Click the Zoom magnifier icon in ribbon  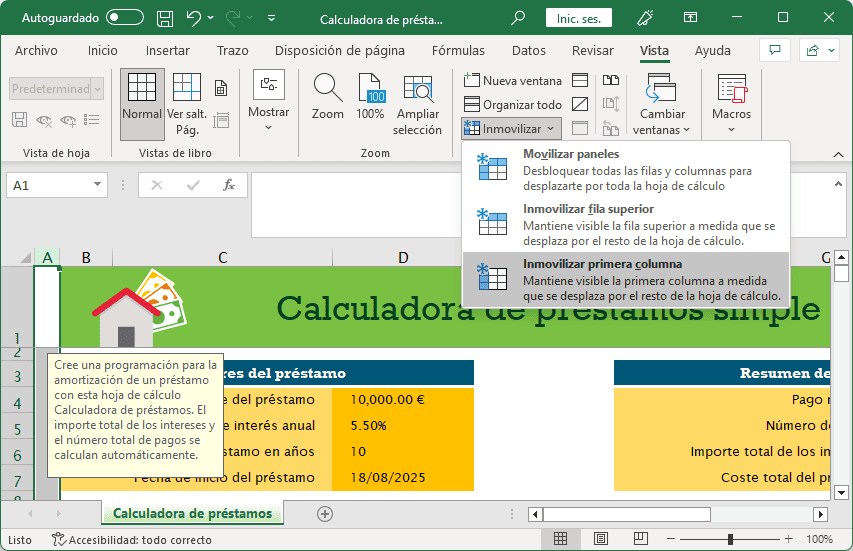pos(327,98)
